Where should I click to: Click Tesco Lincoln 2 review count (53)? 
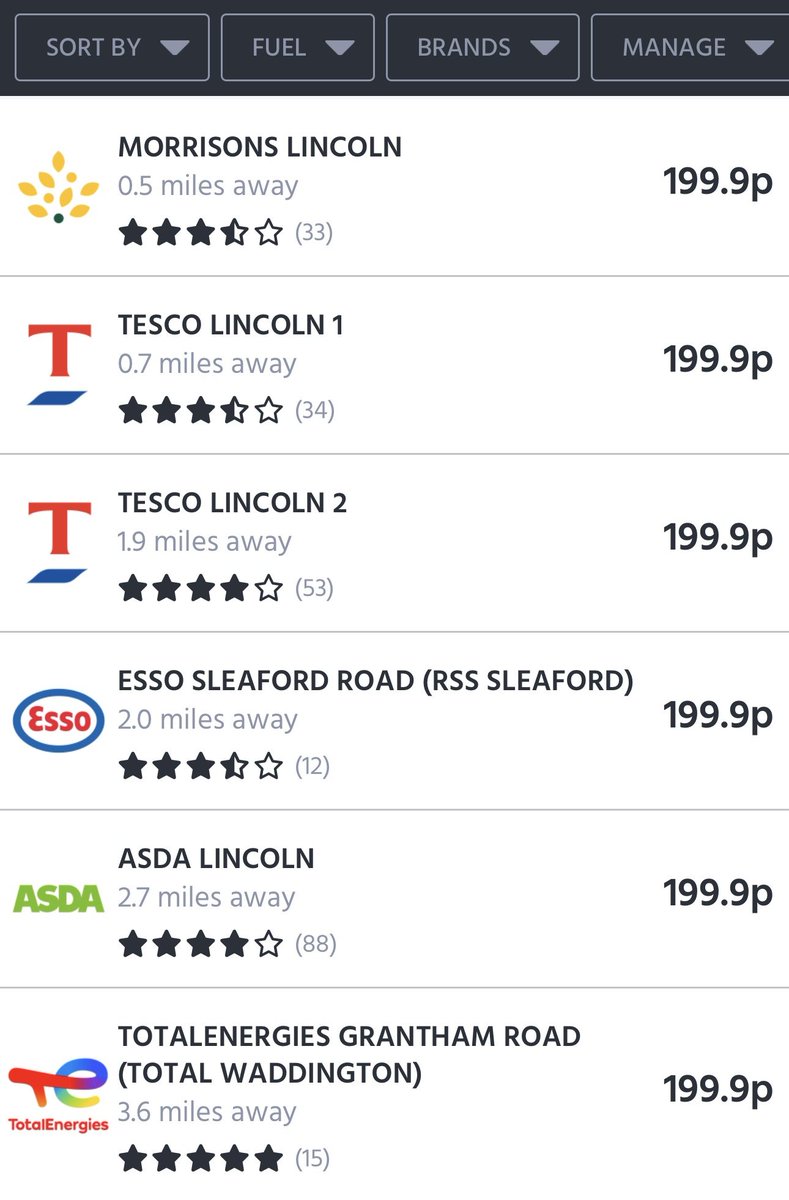pos(314,588)
